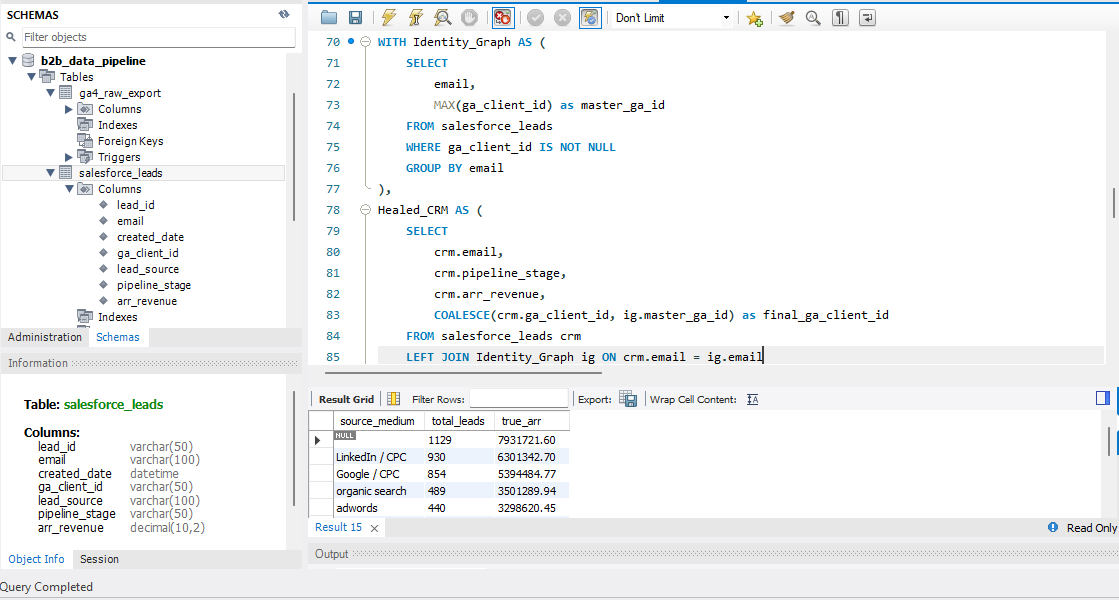Select the arr_revenue column in the tree
The width and height of the screenshot is (1119, 600).
pos(147,301)
